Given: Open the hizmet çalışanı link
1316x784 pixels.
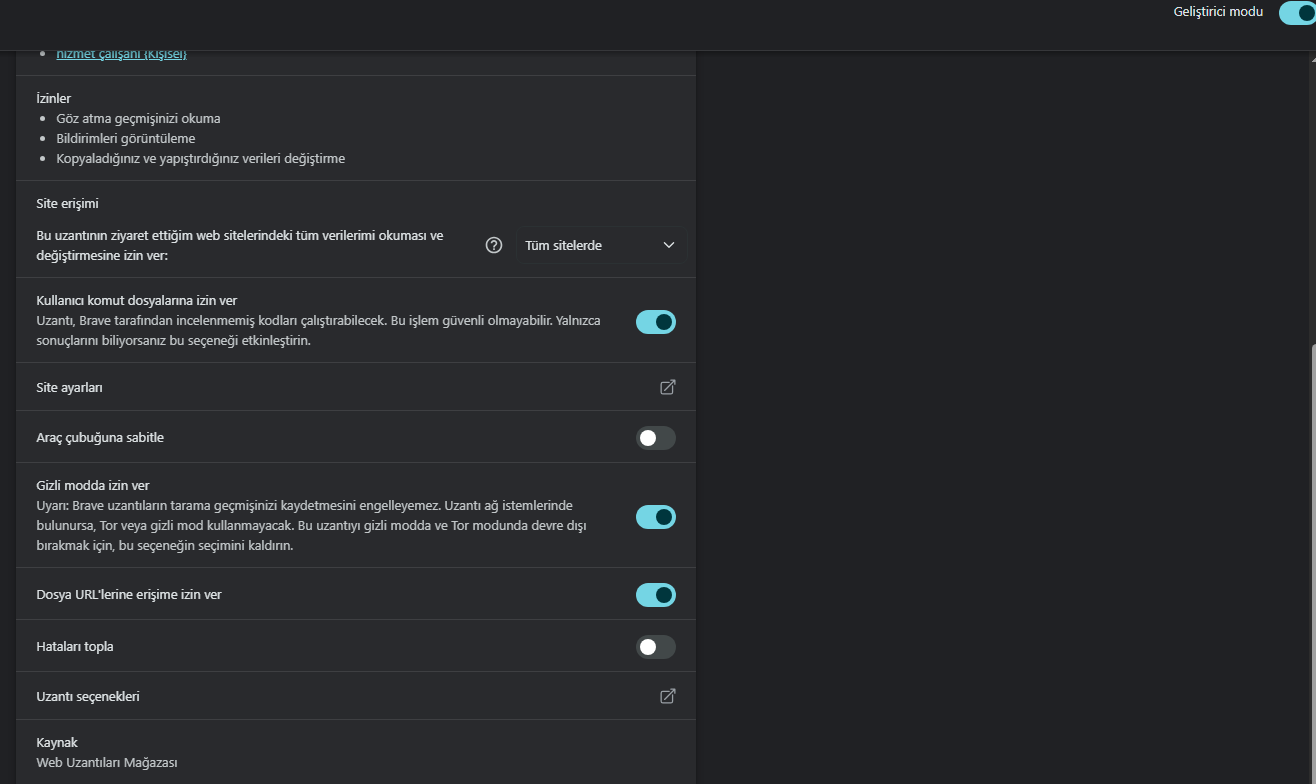Looking at the screenshot, I should click(121, 54).
